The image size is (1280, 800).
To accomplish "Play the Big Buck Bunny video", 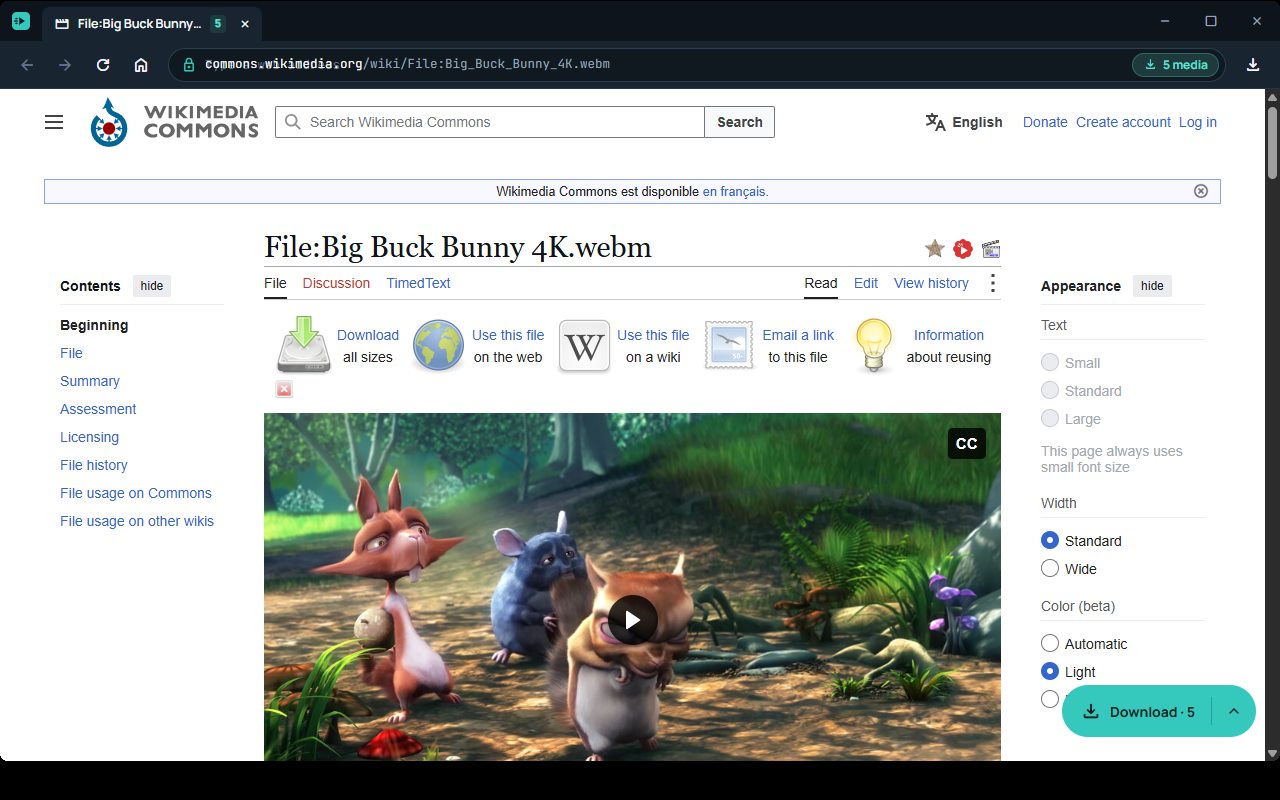I will [633, 620].
